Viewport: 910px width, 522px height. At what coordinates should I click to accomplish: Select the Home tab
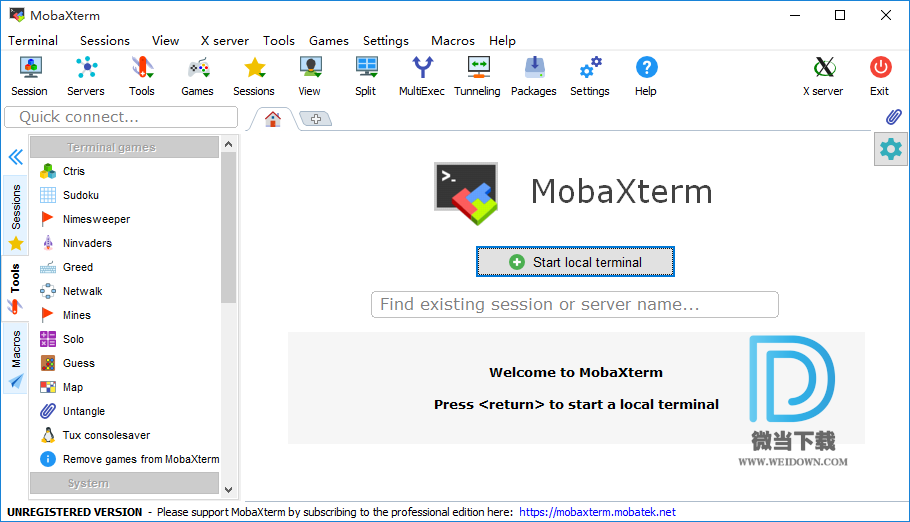[273, 119]
